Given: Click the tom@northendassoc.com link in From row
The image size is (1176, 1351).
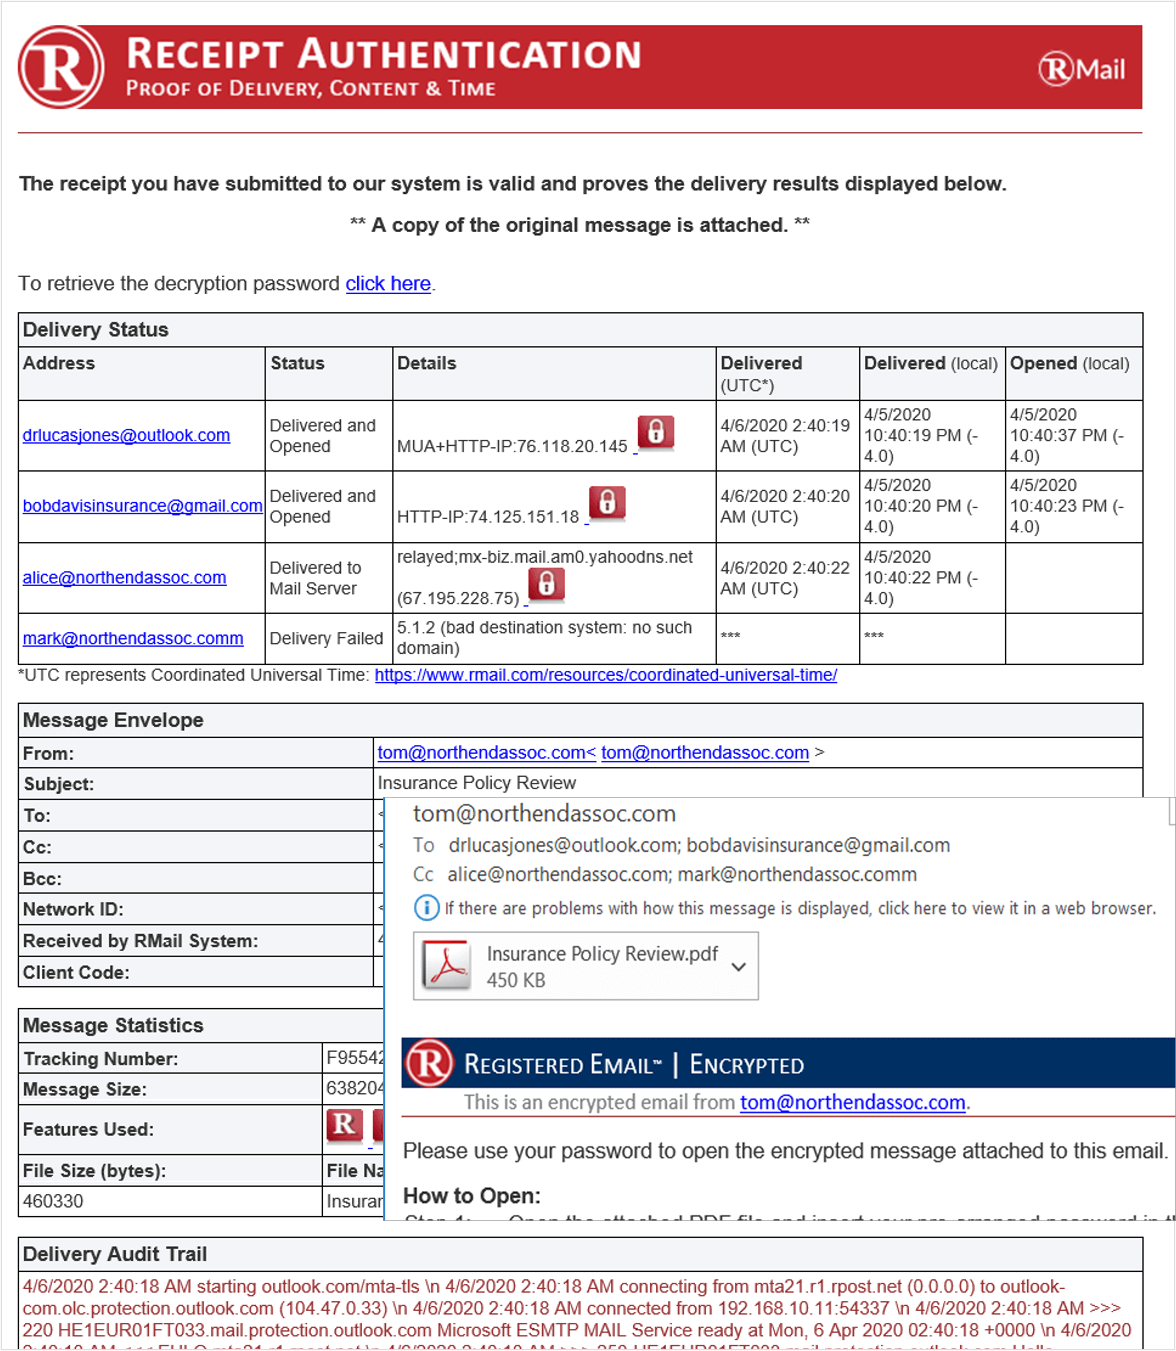Looking at the screenshot, I should 705,753.
